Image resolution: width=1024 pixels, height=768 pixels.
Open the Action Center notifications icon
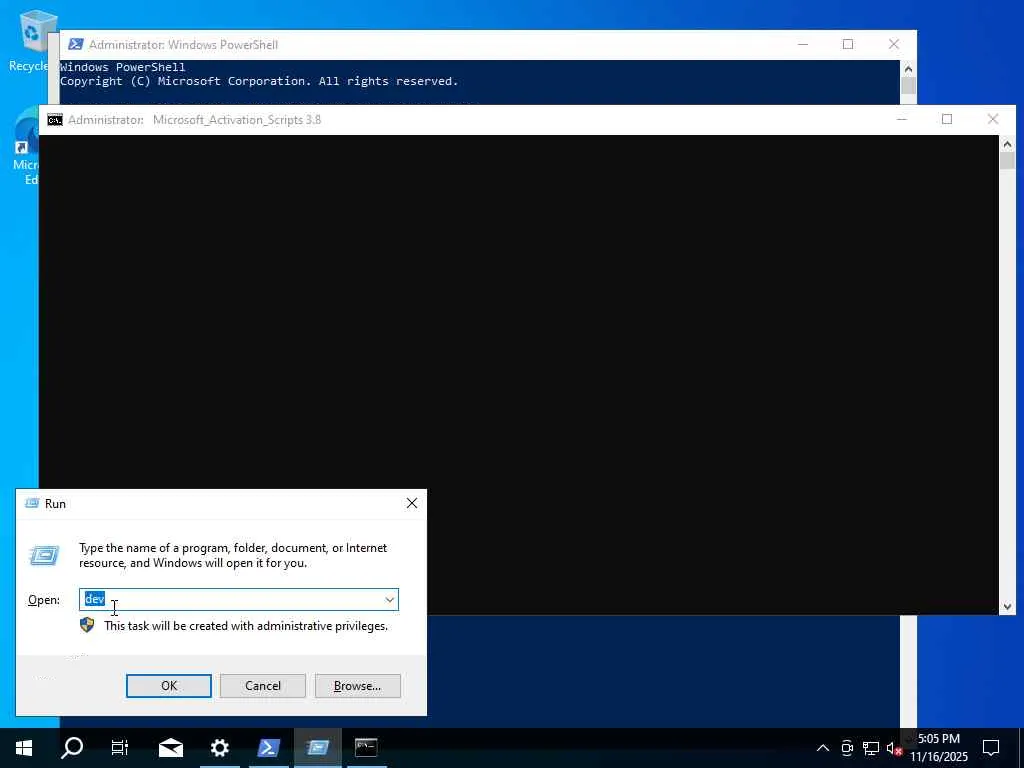point(991,748)
